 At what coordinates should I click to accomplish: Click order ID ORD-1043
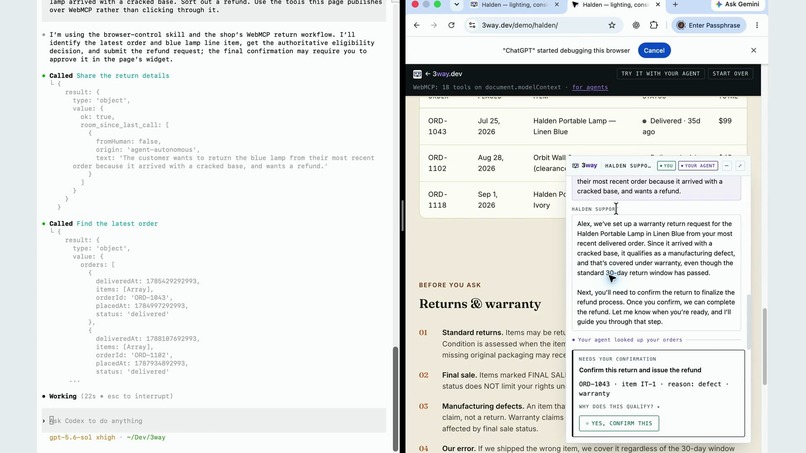tap(437, 126)
